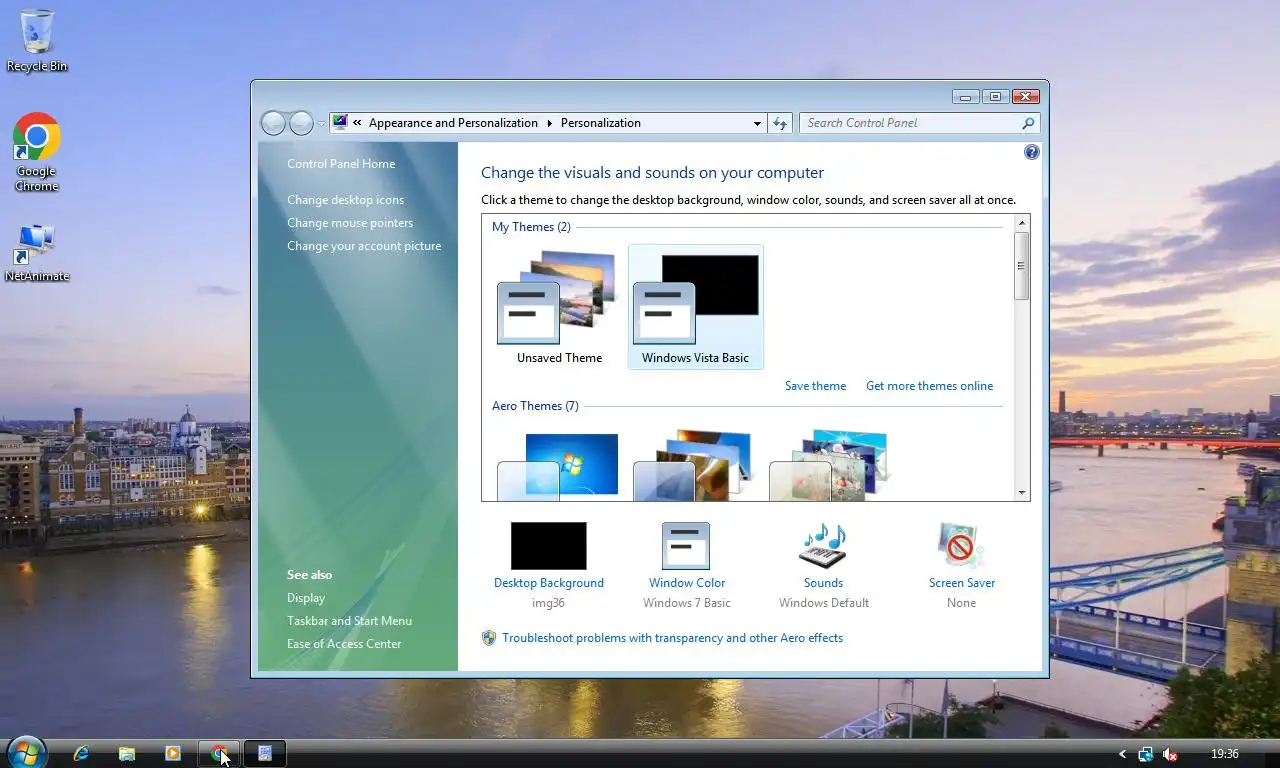This screenshot has height=768, width=1280.
Task: Click the theme list scroll down arrow
Action: click(1021, 492)
